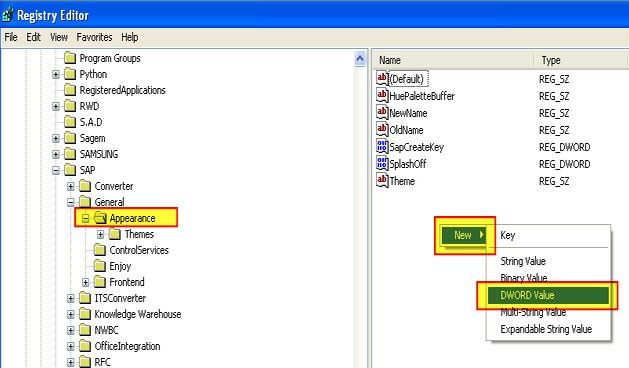Collapse the SAP key node
Screen dimensions: 629x368
[56, 171]
